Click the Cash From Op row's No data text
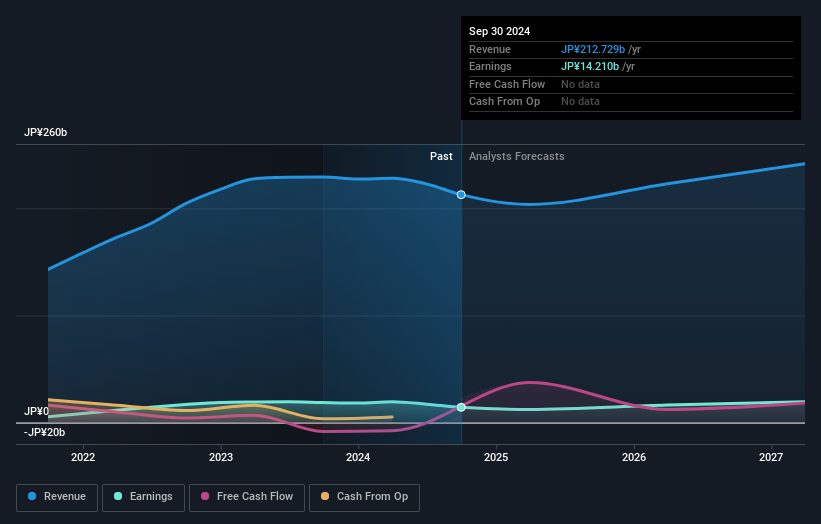The image size is (821, 524). [x=580, y=102]
